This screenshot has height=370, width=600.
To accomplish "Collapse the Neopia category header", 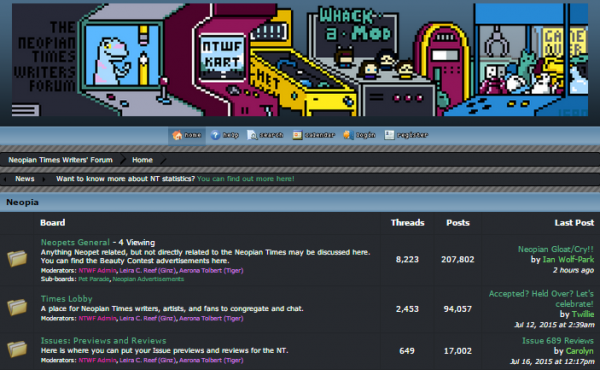I will pos(300,202).
